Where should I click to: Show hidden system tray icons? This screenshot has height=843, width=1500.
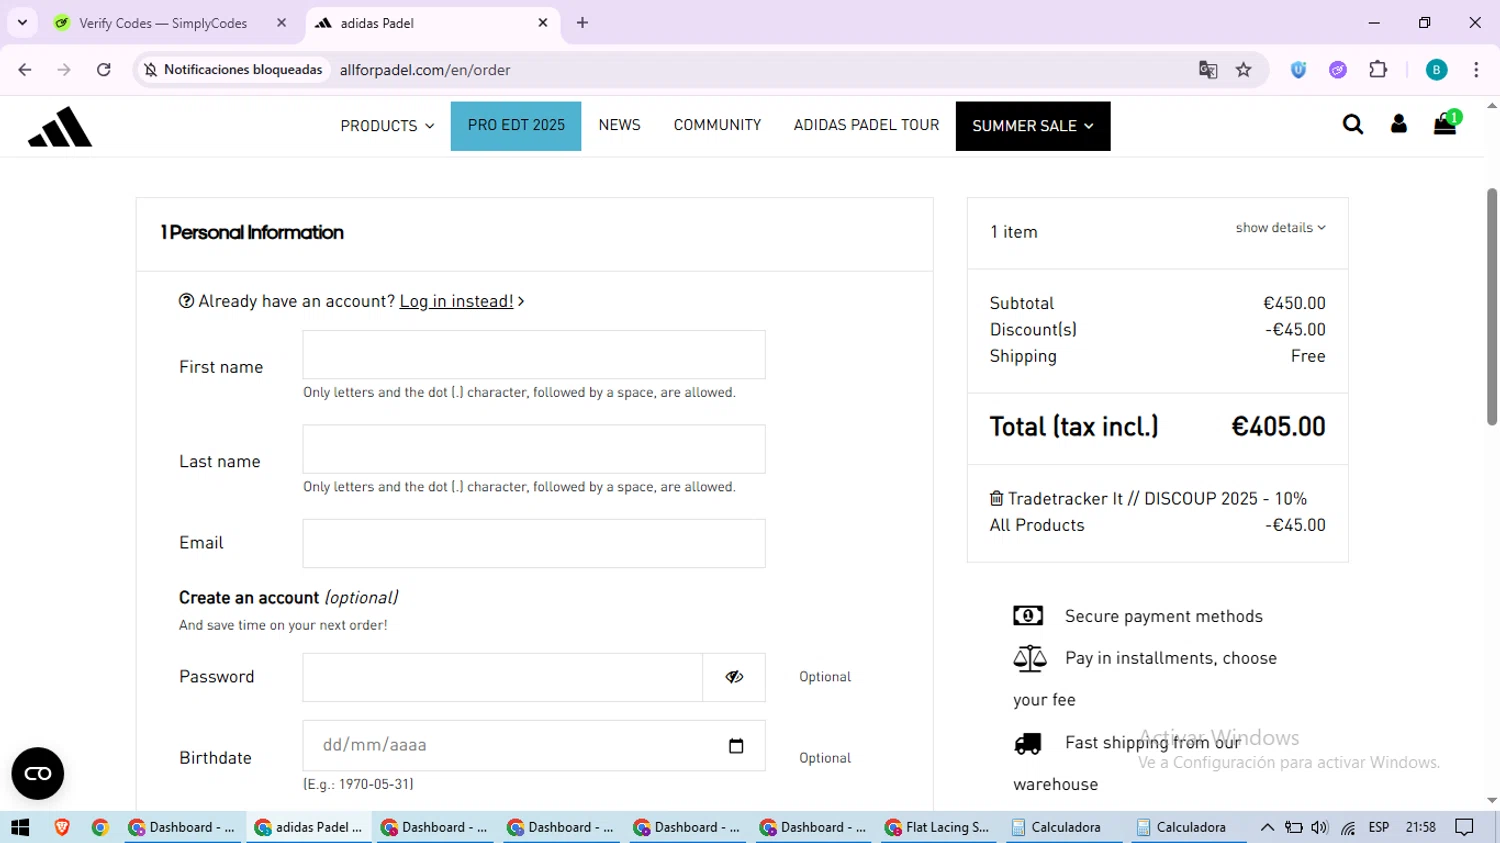pyautogui.click(x=1267, y=827)
